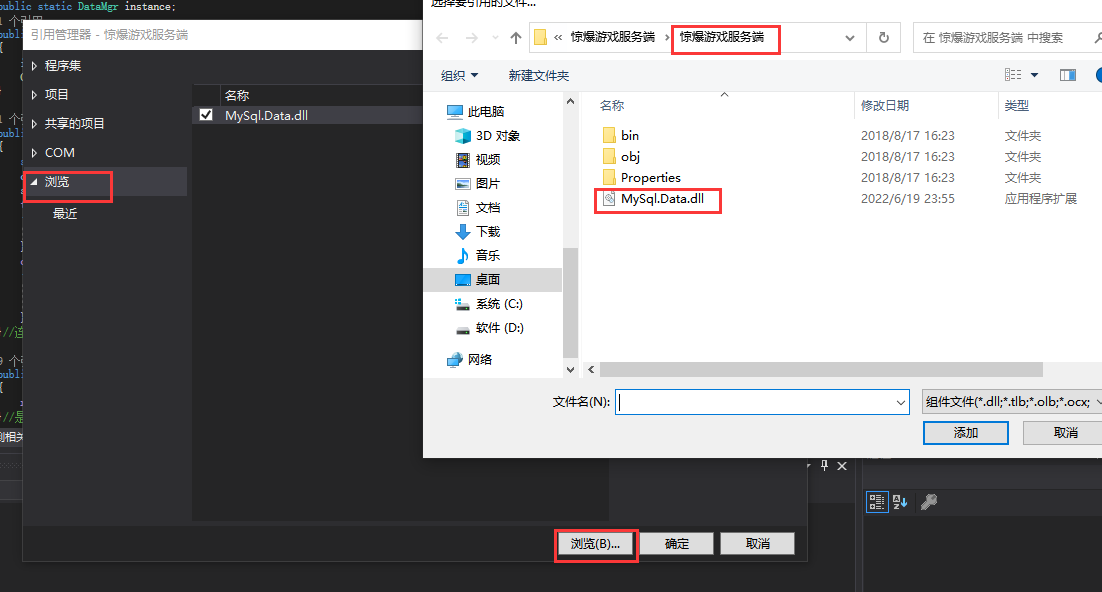Expand 项目 in Reference Manager
This screenshot has height=592, width=1102.
point(34,94)
